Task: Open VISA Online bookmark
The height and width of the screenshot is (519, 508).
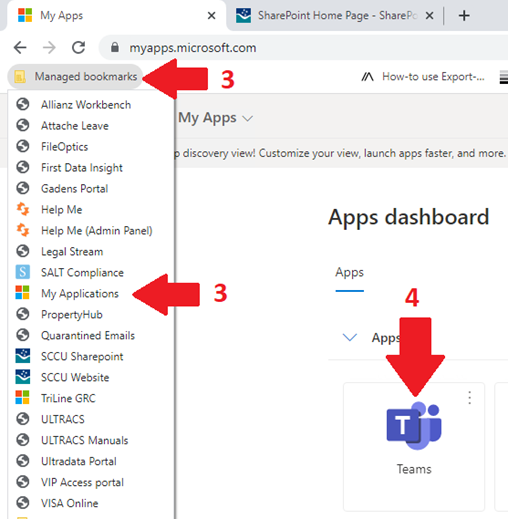Action: 91,503
